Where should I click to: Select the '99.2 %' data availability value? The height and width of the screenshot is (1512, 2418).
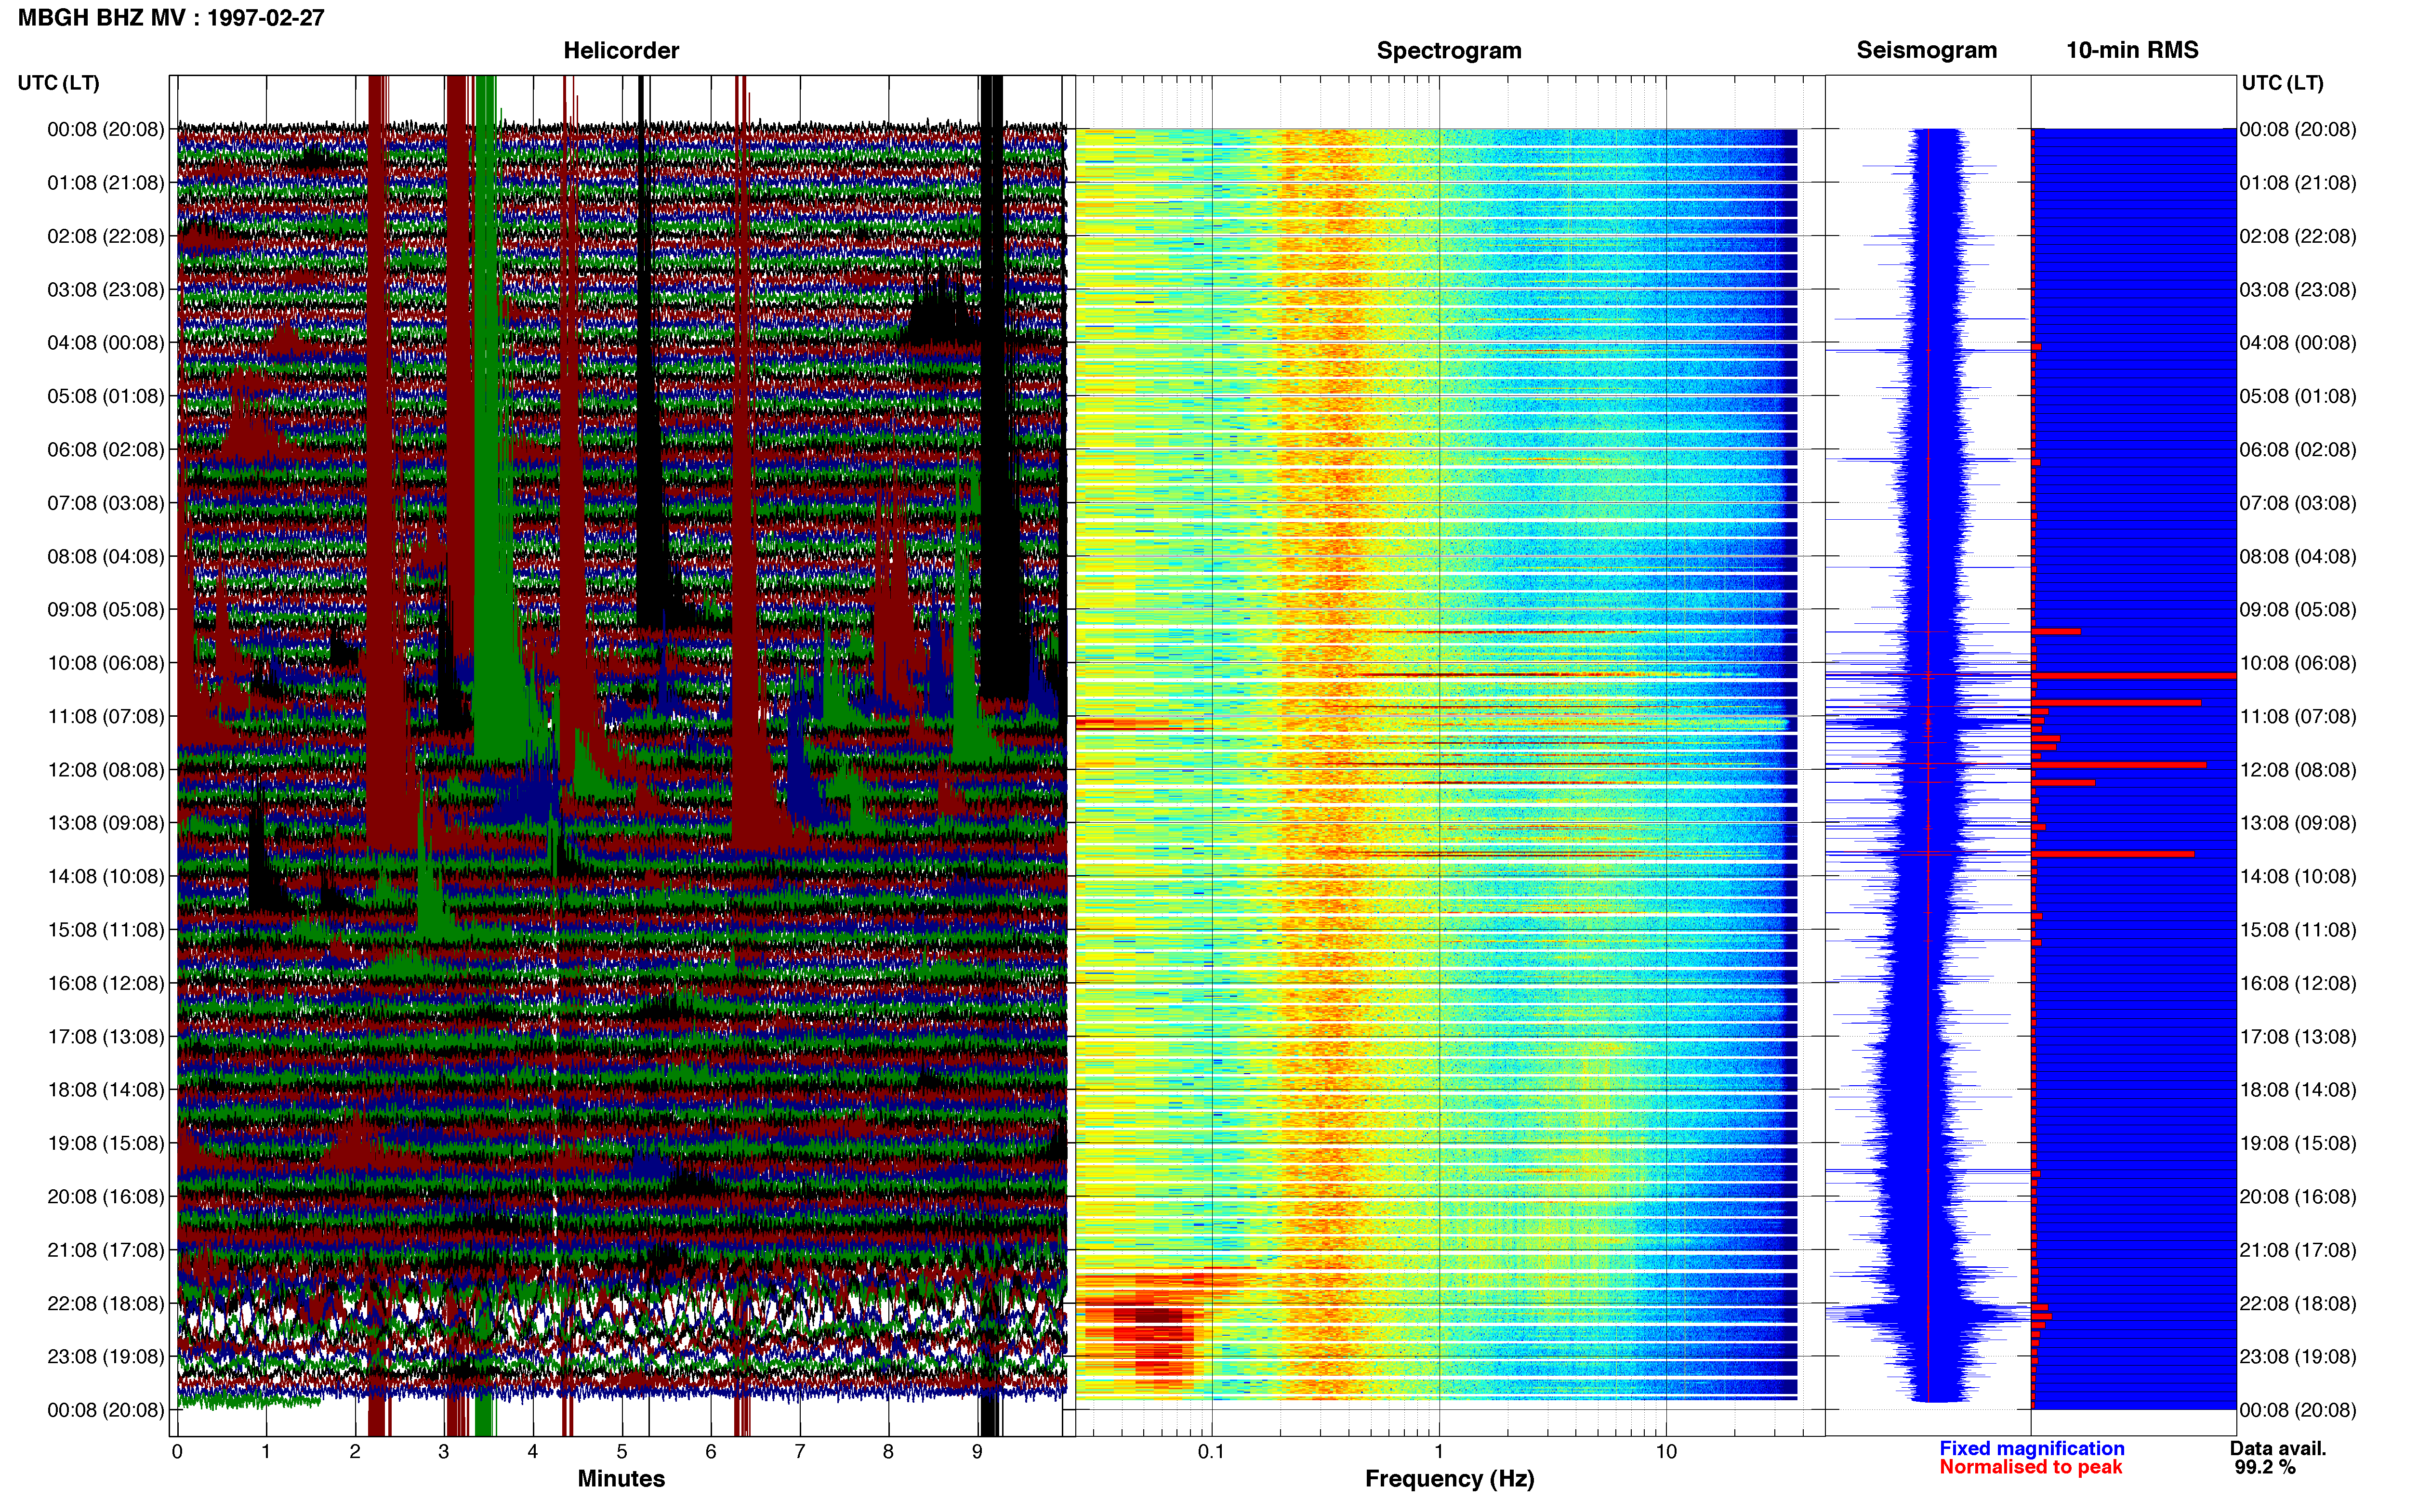[2265, 1467]
